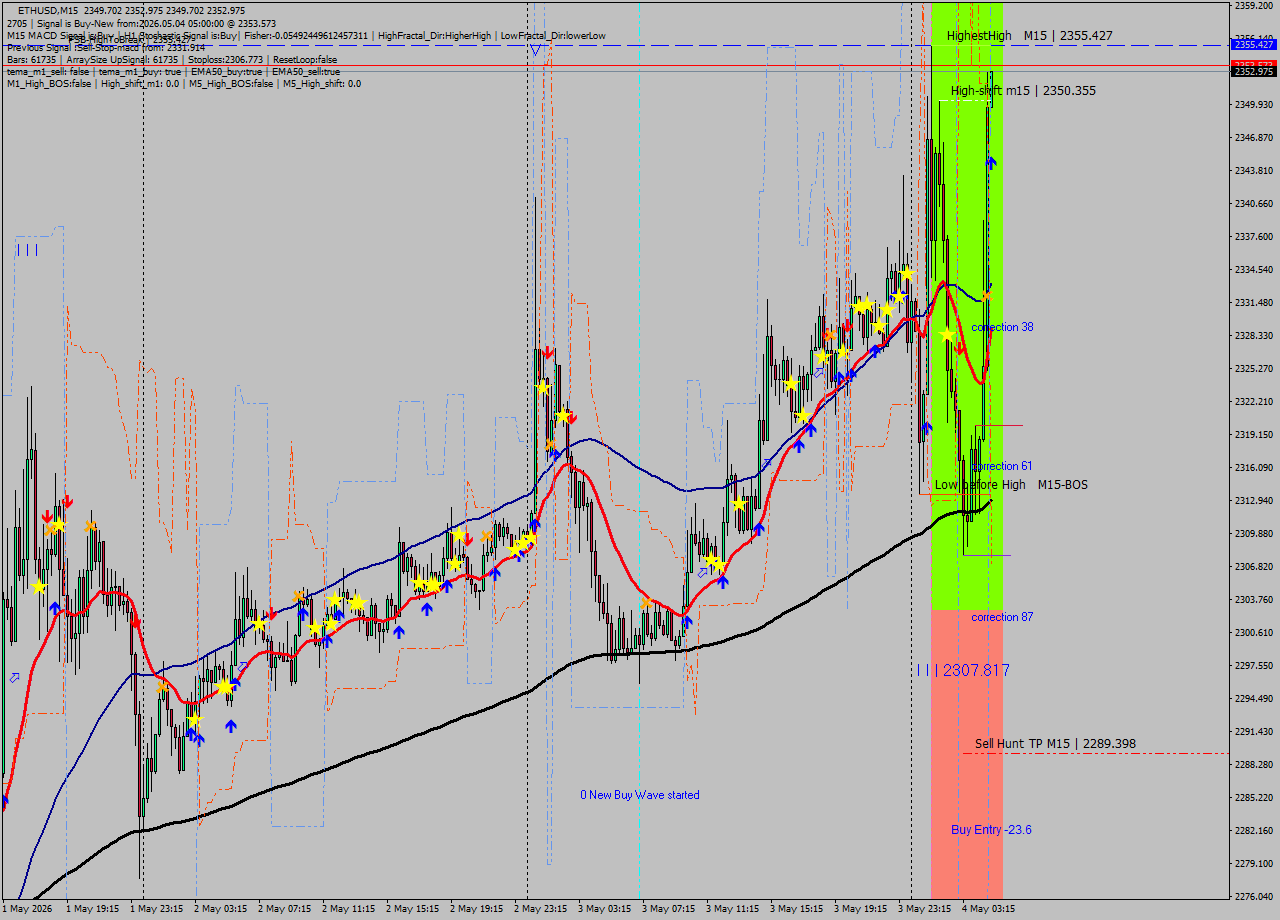Image resolution: width=1280 pixels, height=920 pixels.
Task: Click the '| | | 2307.817' price label
Action: tap(963, 670)
